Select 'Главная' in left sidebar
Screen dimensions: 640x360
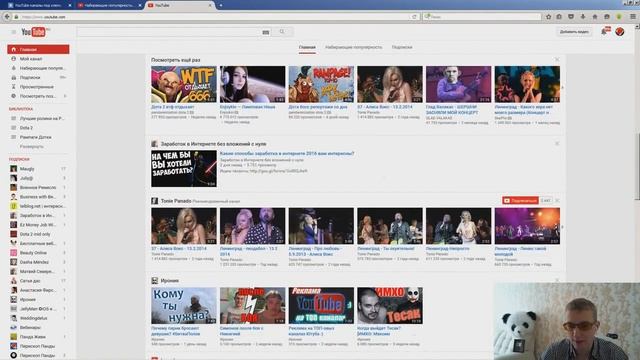click(x=38, y=49)
